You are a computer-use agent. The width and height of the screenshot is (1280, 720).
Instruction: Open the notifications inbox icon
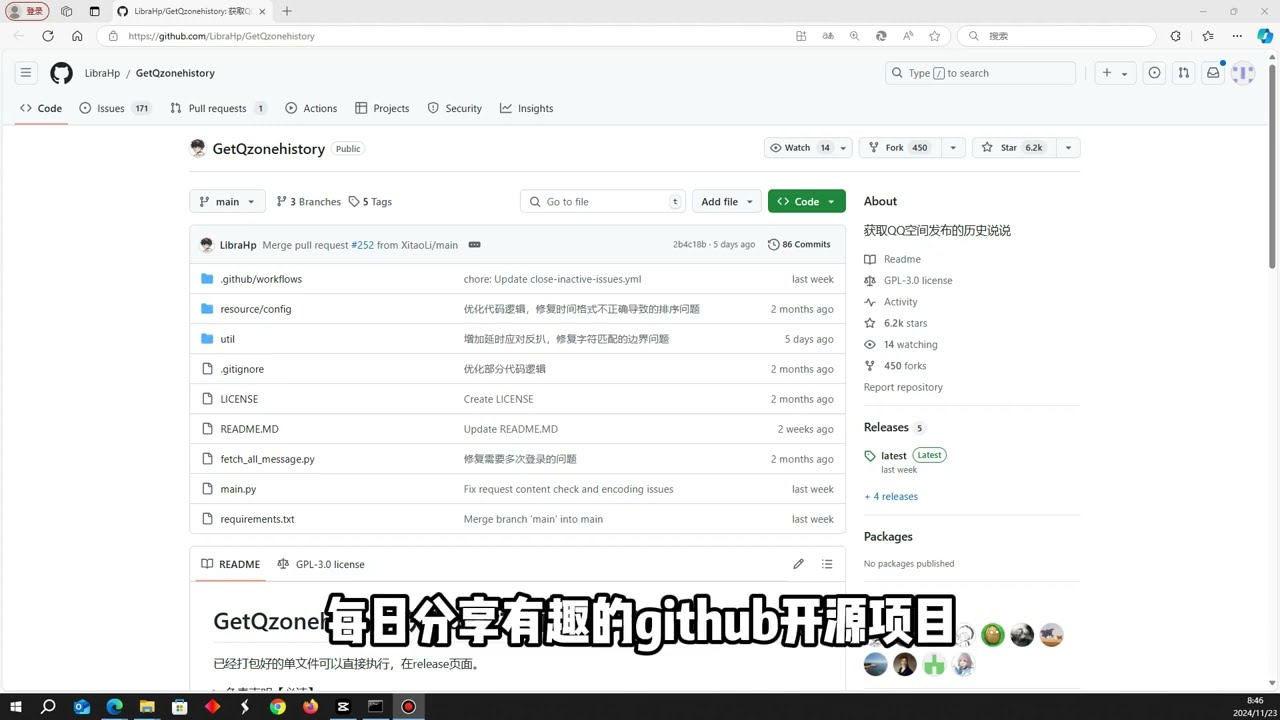[1213, 73]
